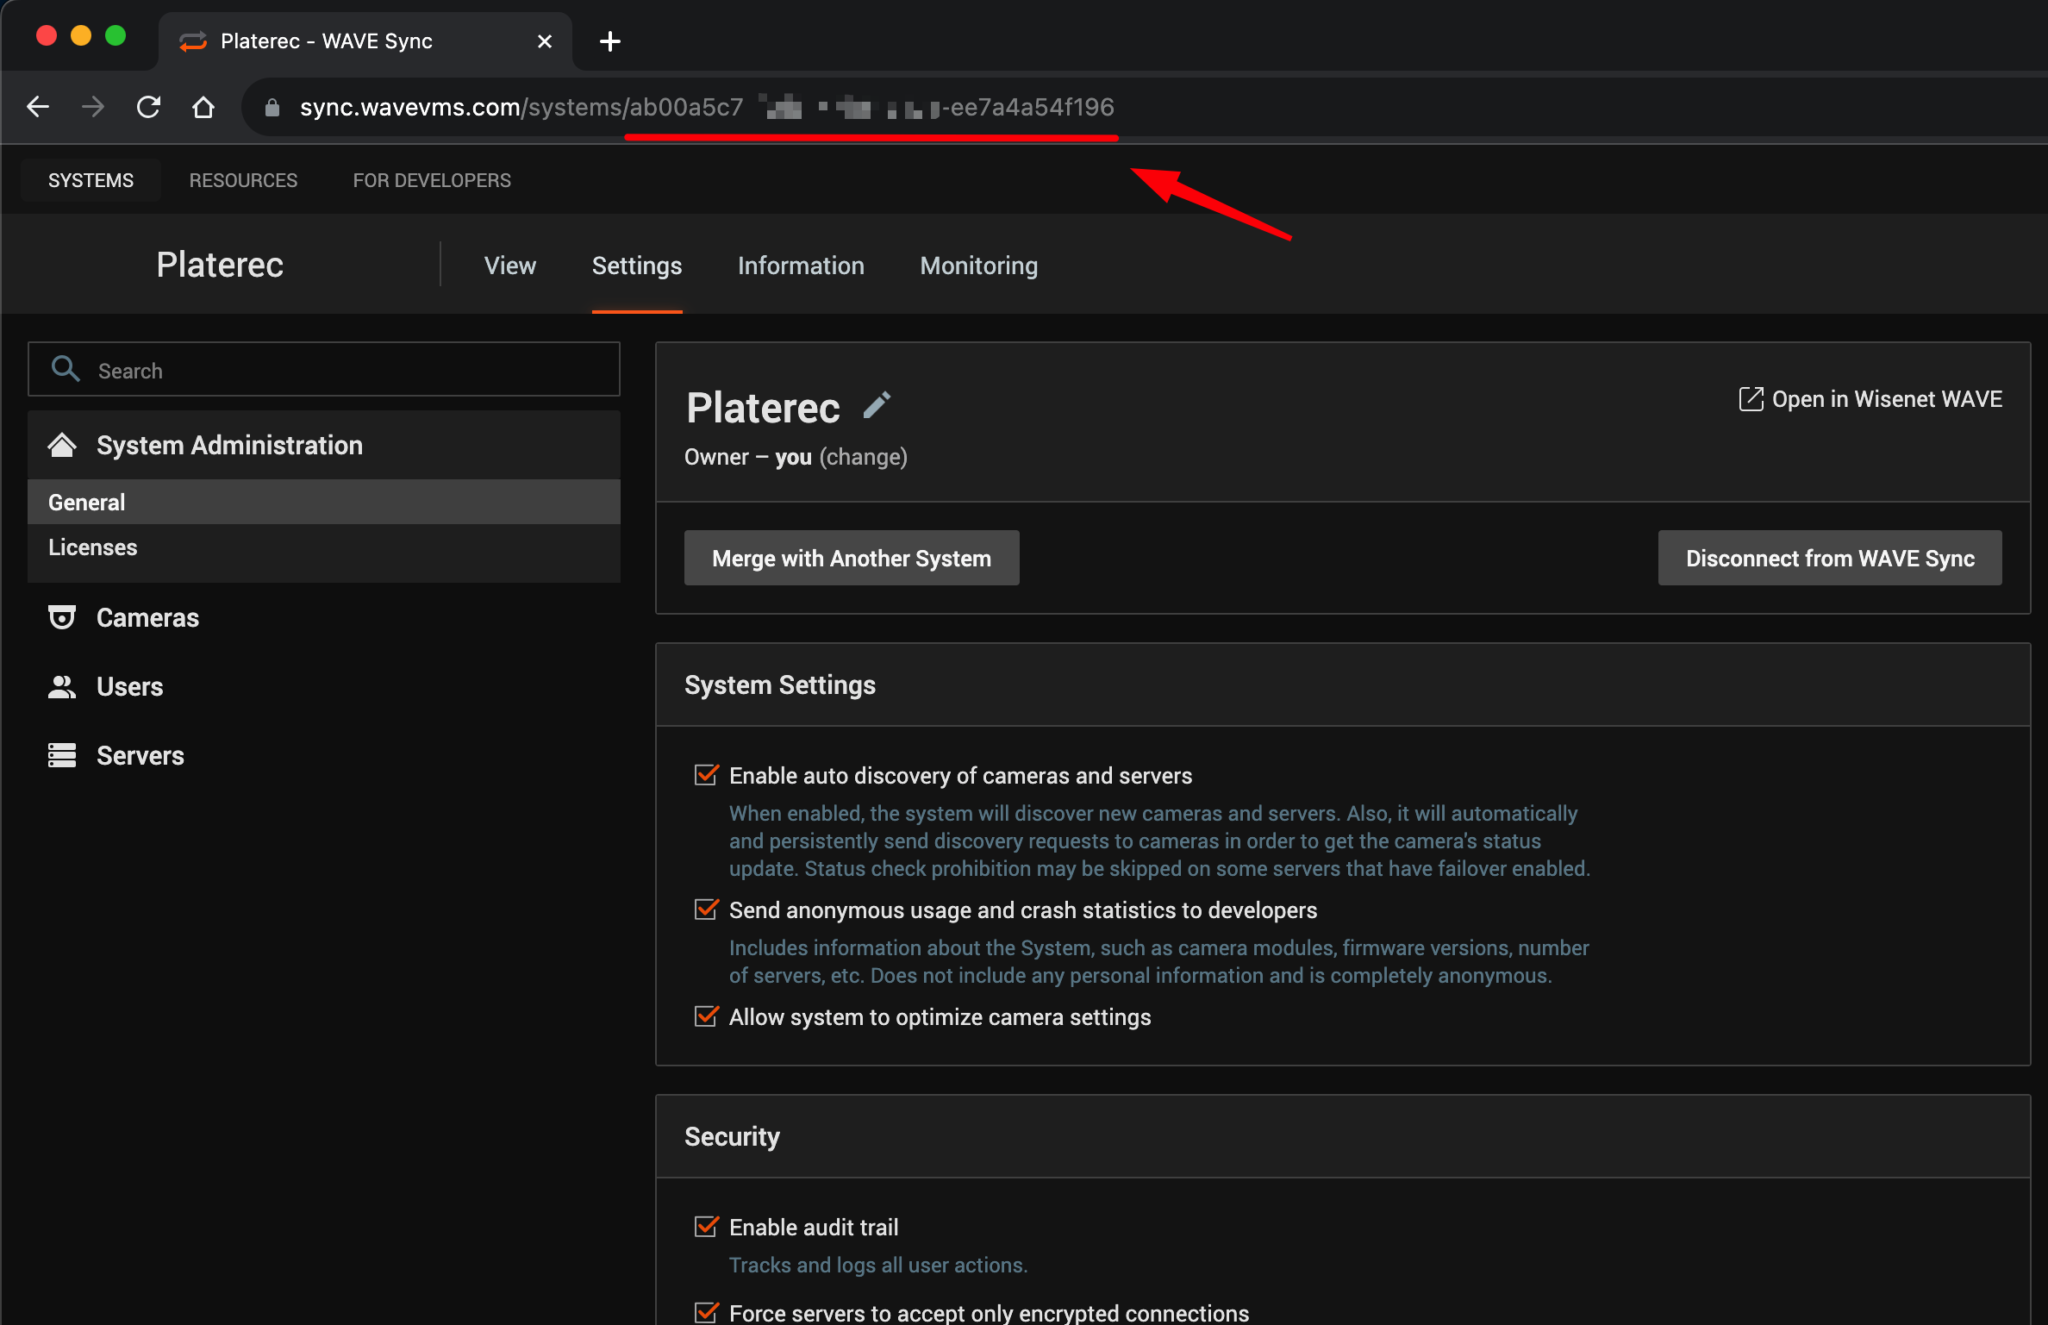Click the Cameras sidebar icon
Image resolution: width=2048 pixels, height=1325 pixels.
(x=62, y=617)
